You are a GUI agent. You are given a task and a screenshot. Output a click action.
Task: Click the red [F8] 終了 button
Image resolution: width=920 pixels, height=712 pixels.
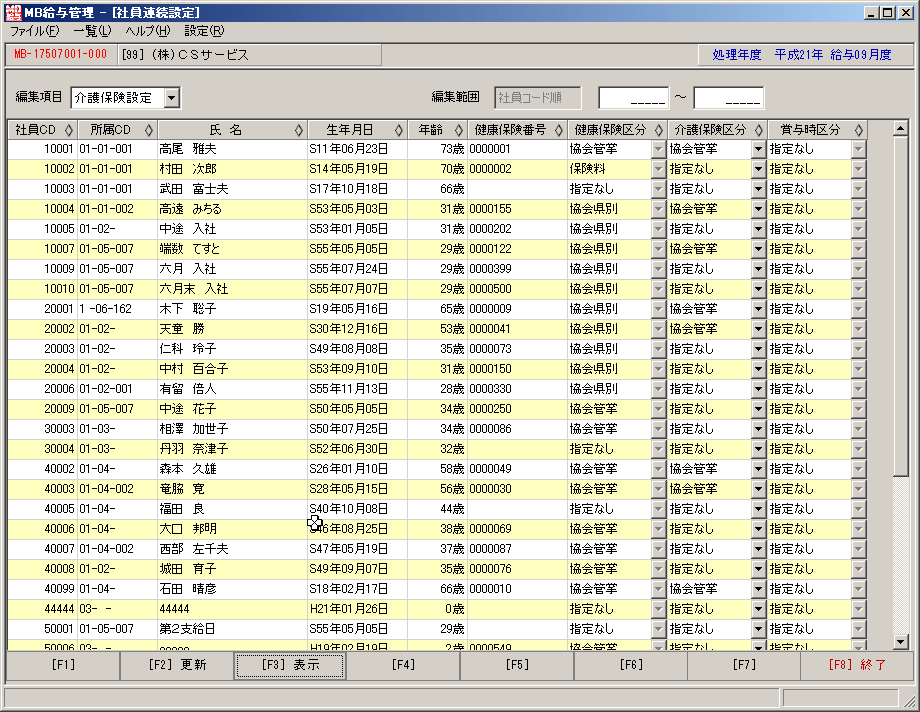[857, 665]
